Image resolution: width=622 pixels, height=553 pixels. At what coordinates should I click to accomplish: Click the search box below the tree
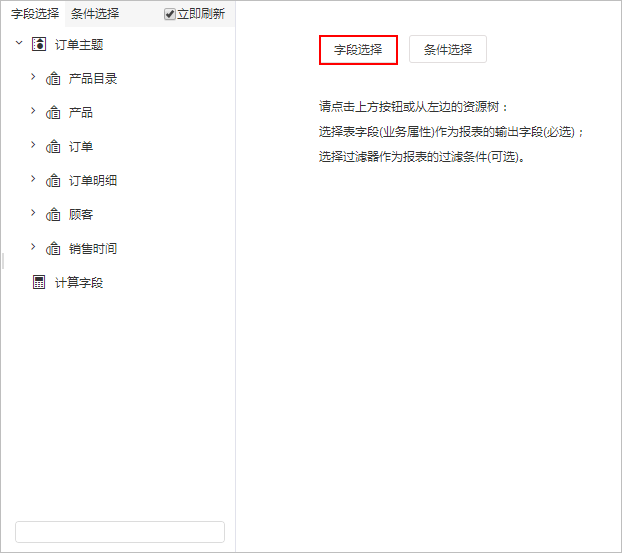pyautogui.click(x=120, y=532)
